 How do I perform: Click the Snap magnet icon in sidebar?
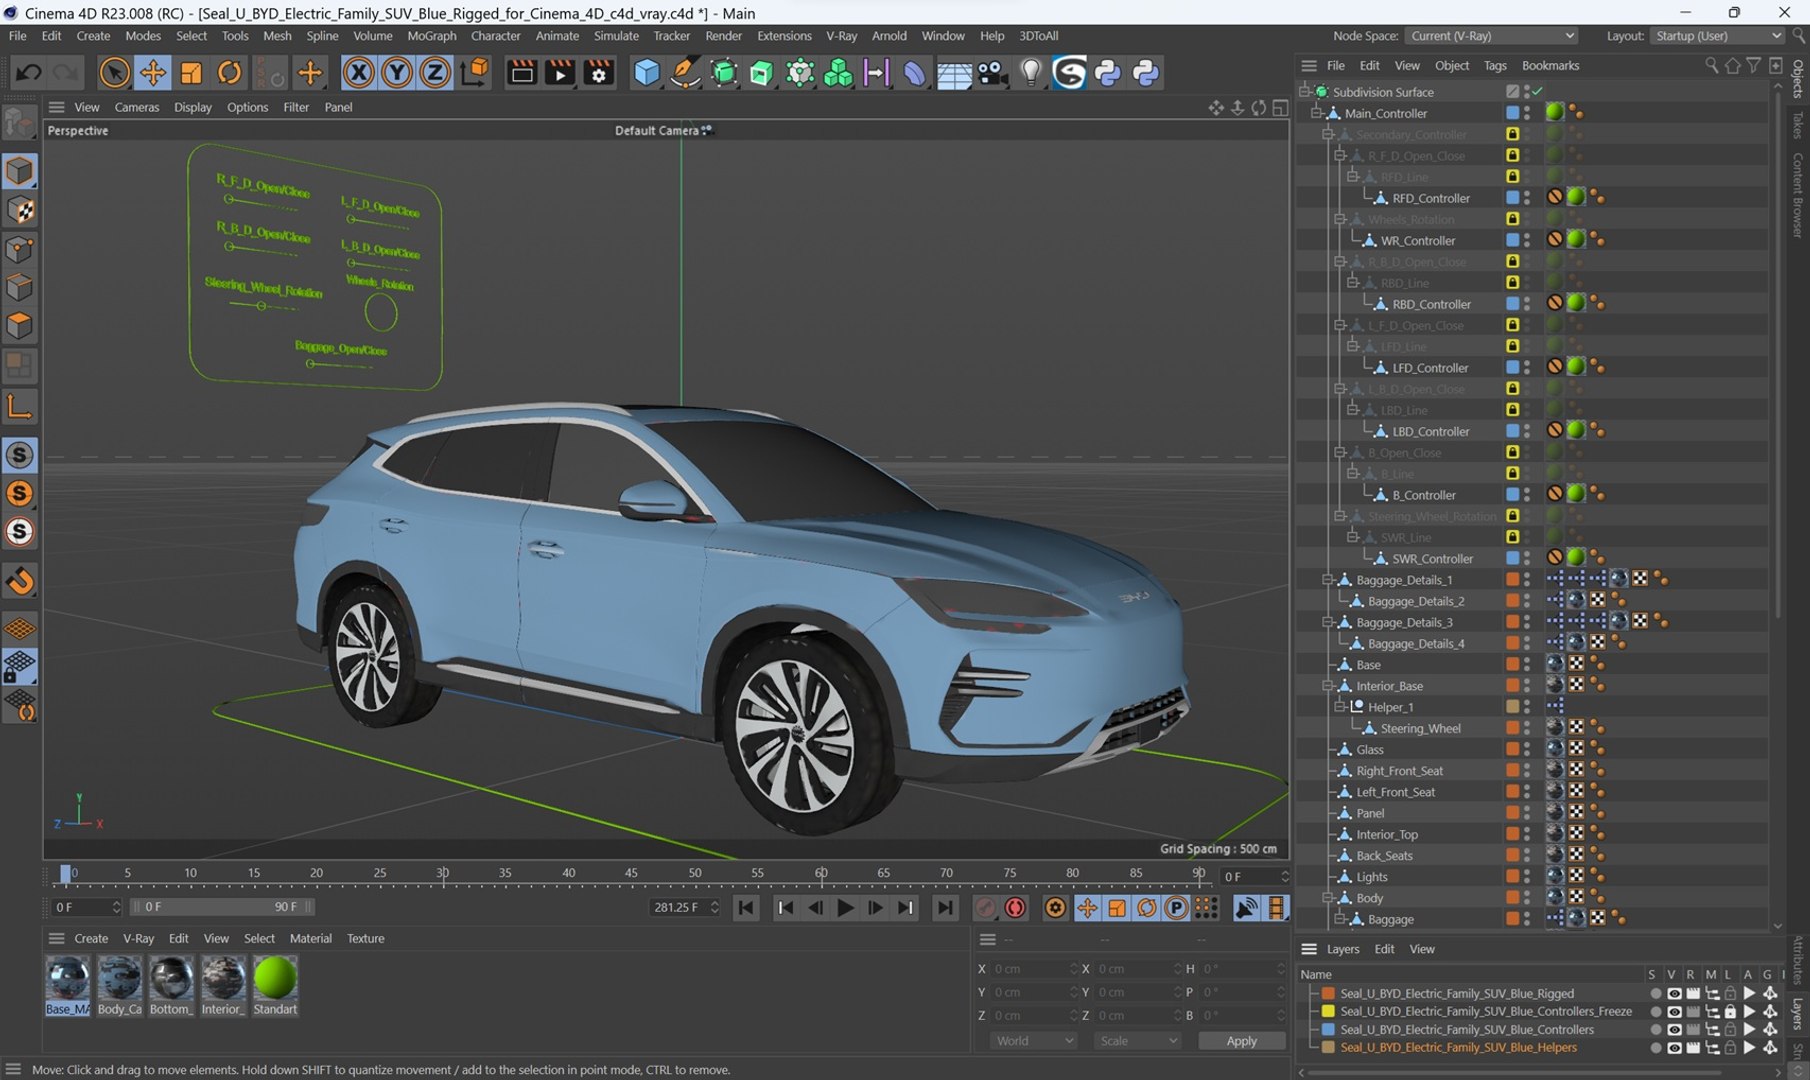coord(20,581)
